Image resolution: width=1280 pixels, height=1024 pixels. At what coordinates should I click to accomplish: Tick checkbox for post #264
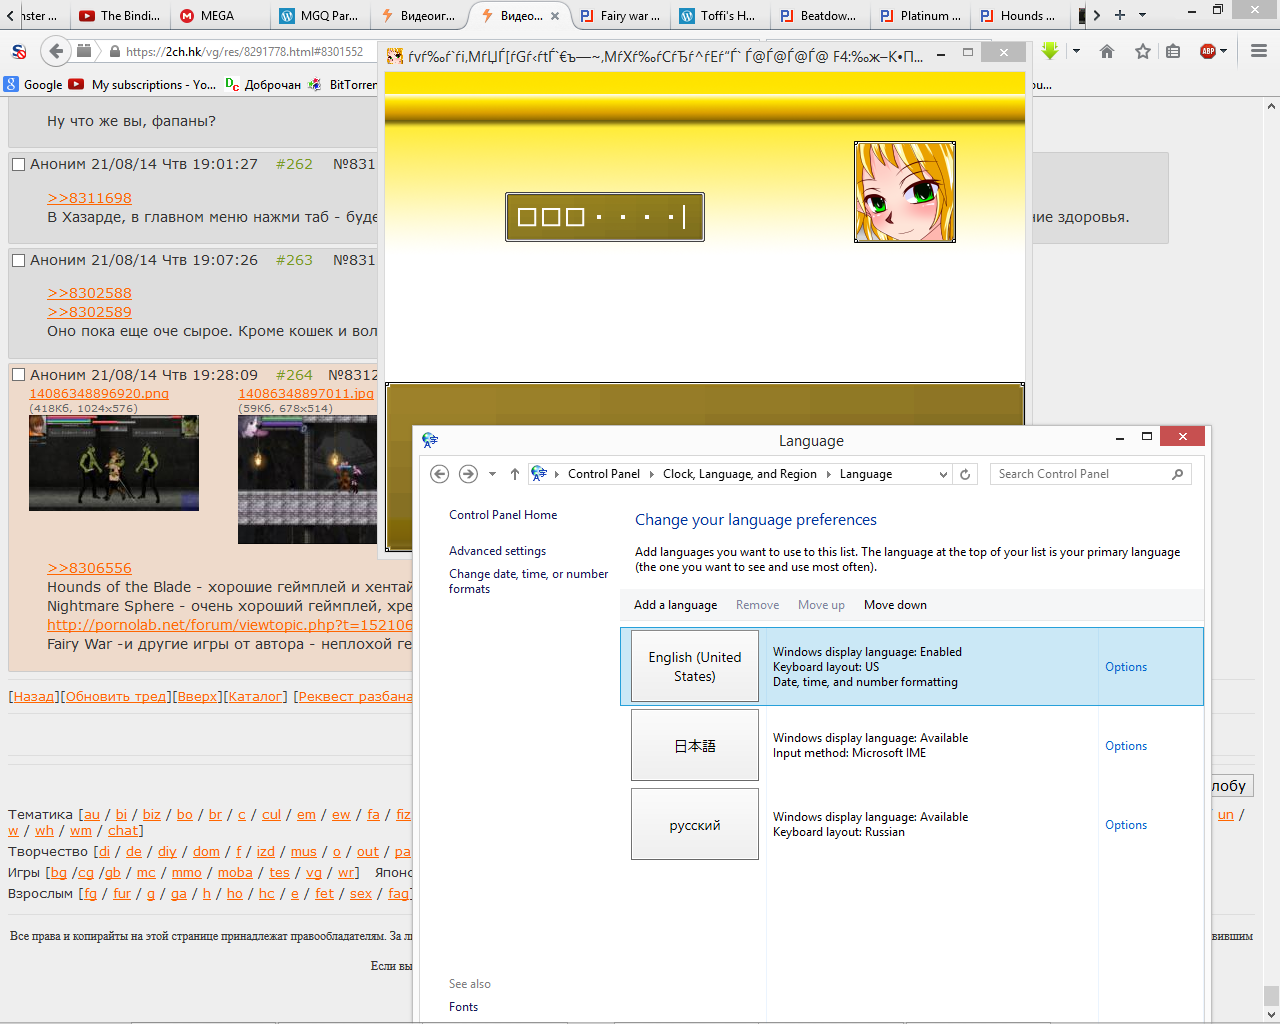click(18, 375)
